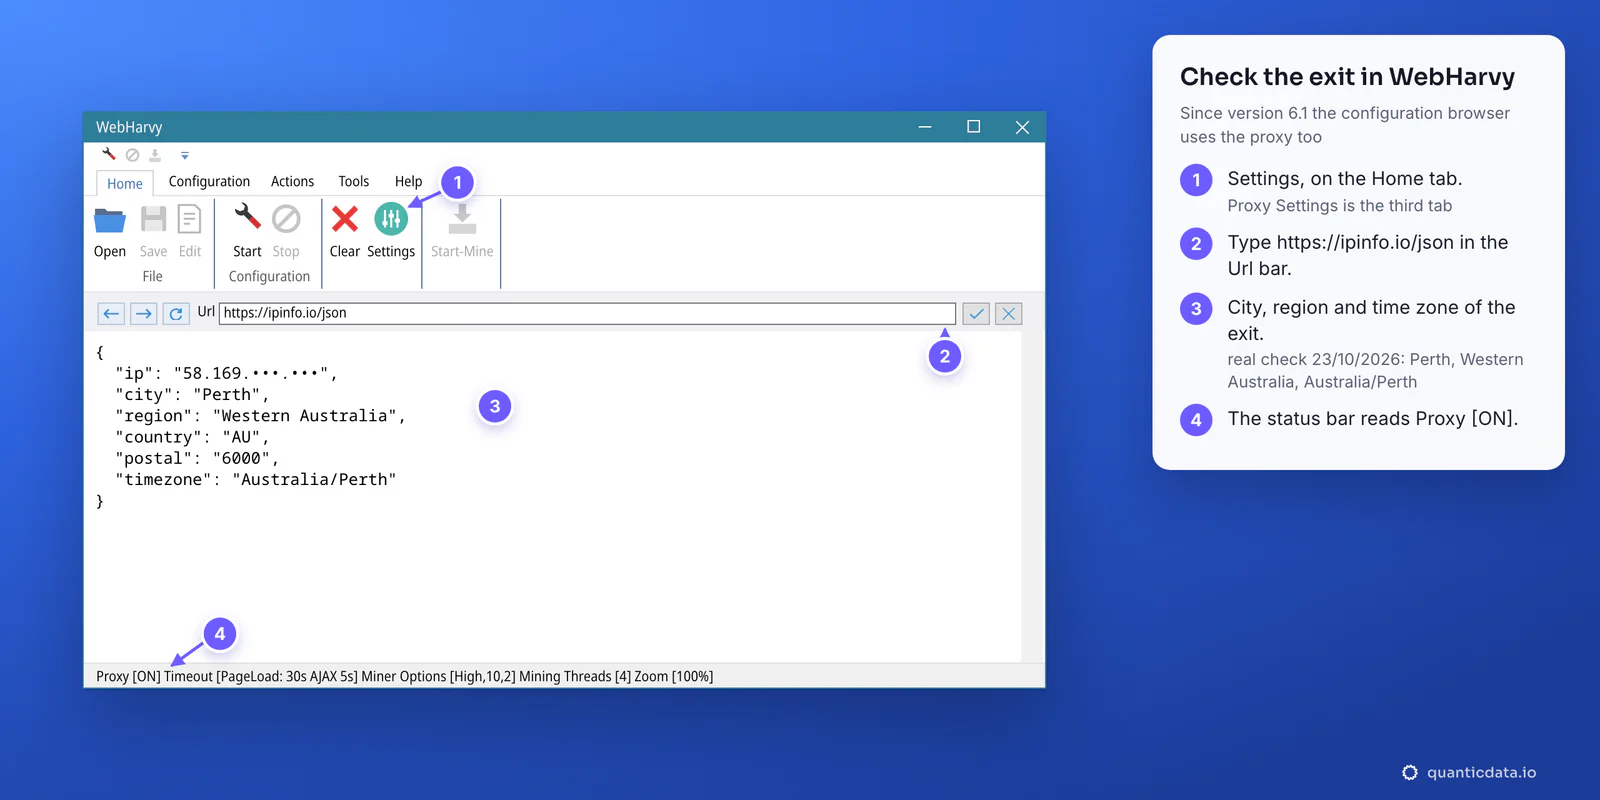Image resolution: width=1600 pixels, height=800 pixels.
Task: Cancel URL loading with the X button
Action: pos(1009,314)
